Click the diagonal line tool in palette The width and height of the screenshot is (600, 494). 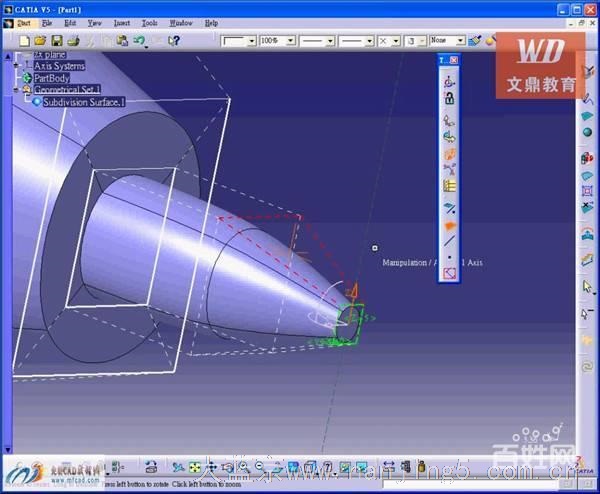[x=450, y=240]
